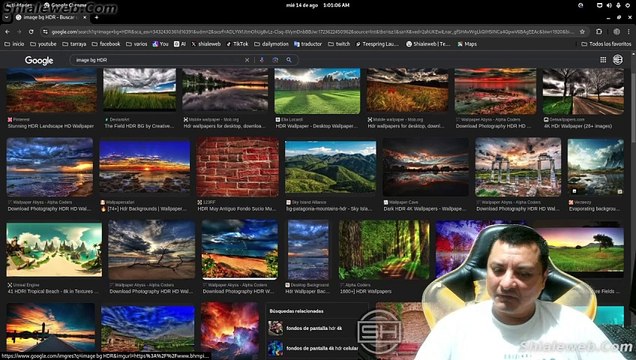Open the 'Shialeweb | Te...' bookmark
The width and height of the screenshot is (636, 360).
(x=428, y=44)
